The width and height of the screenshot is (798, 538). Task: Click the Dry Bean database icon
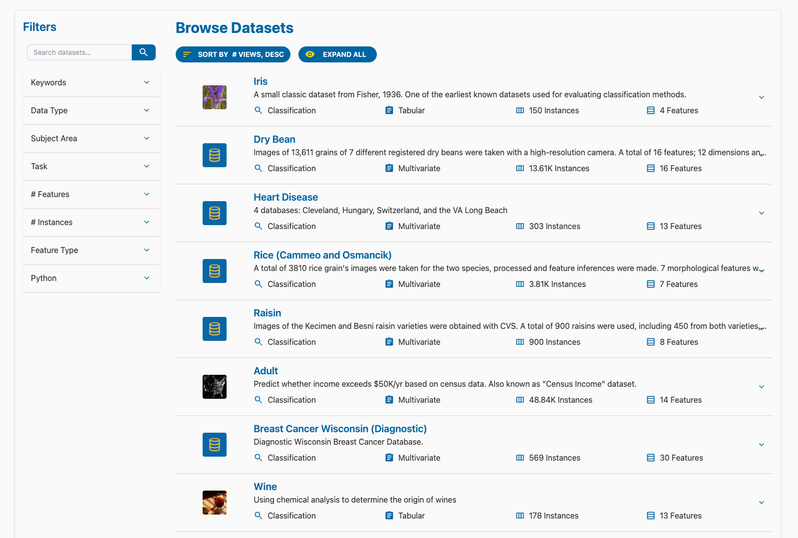(x=214, y=155)
